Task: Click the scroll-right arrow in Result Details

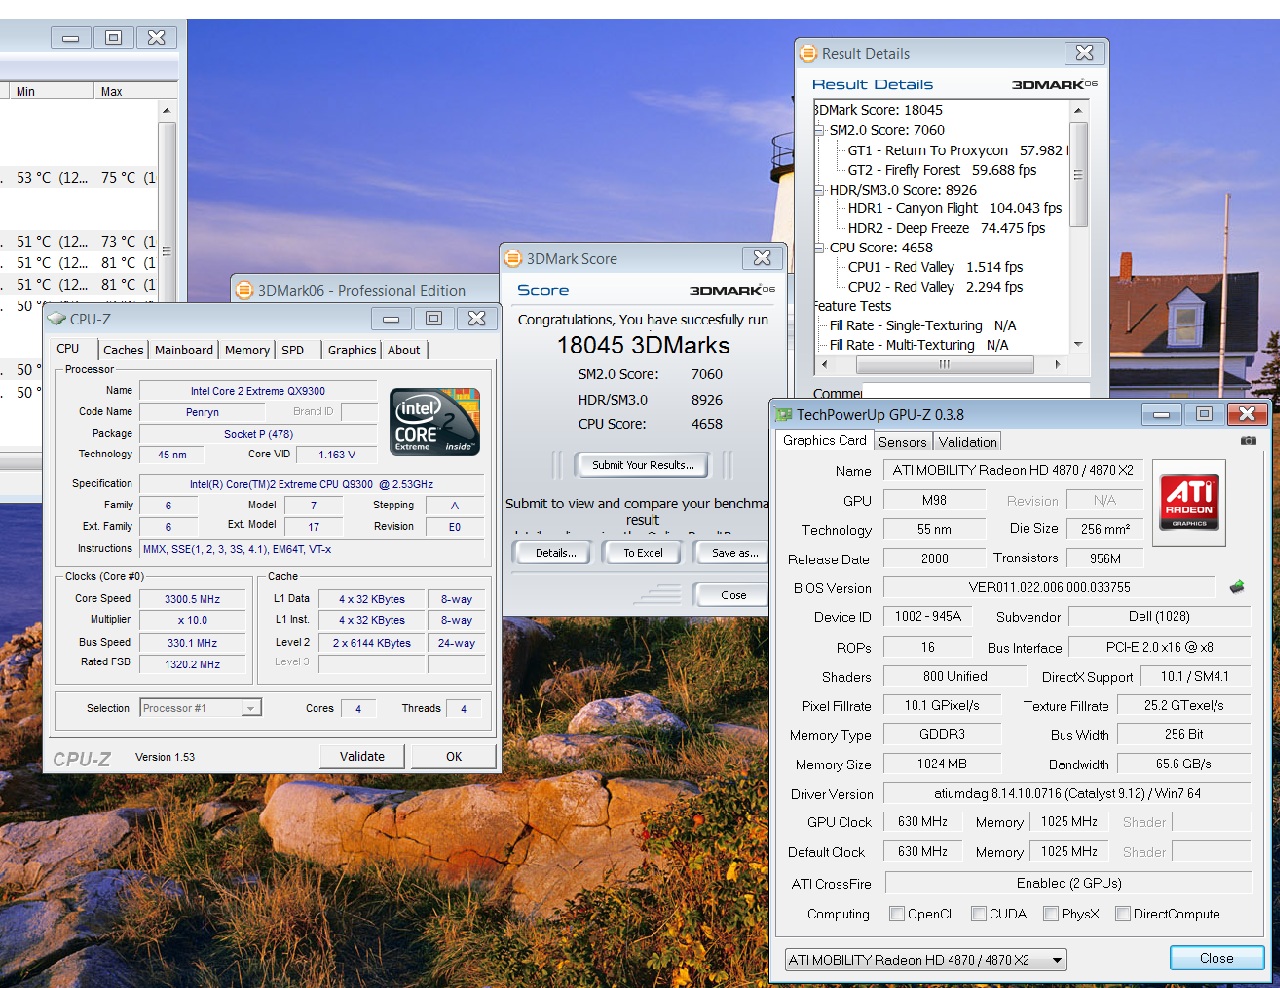Action: point(1059,365)
